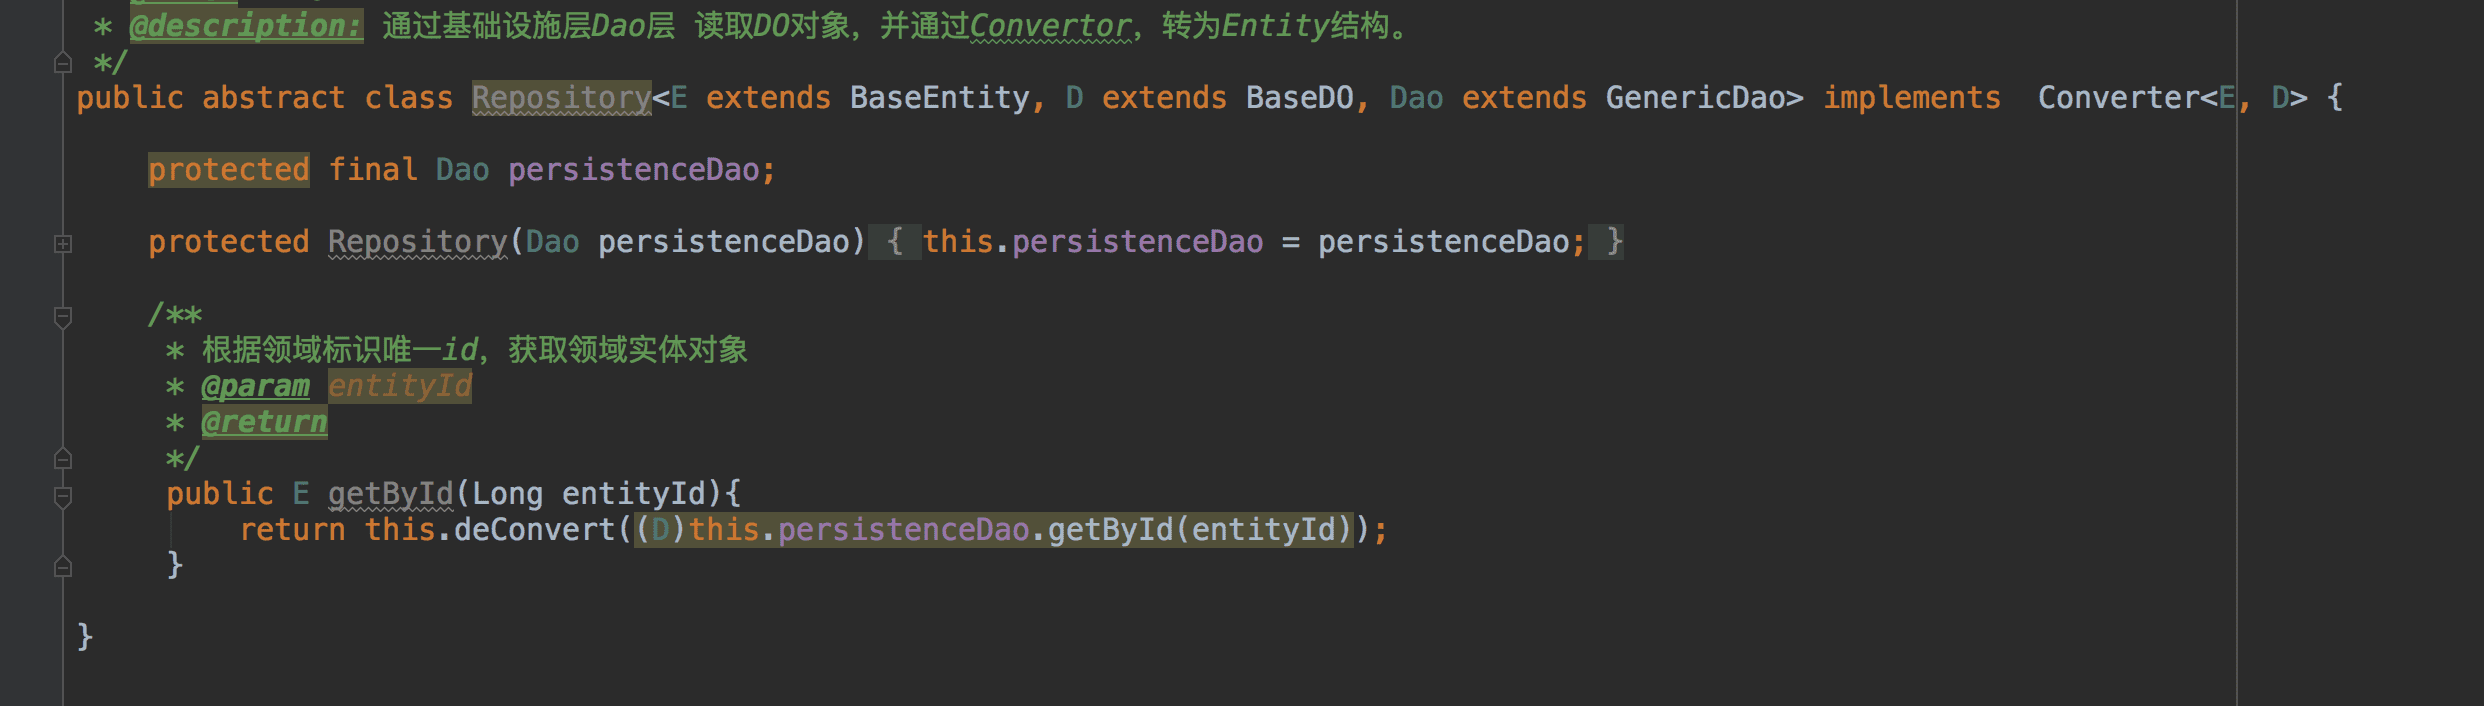
Task: Click the Repository class name in the declaration
Action: (561, 98)
